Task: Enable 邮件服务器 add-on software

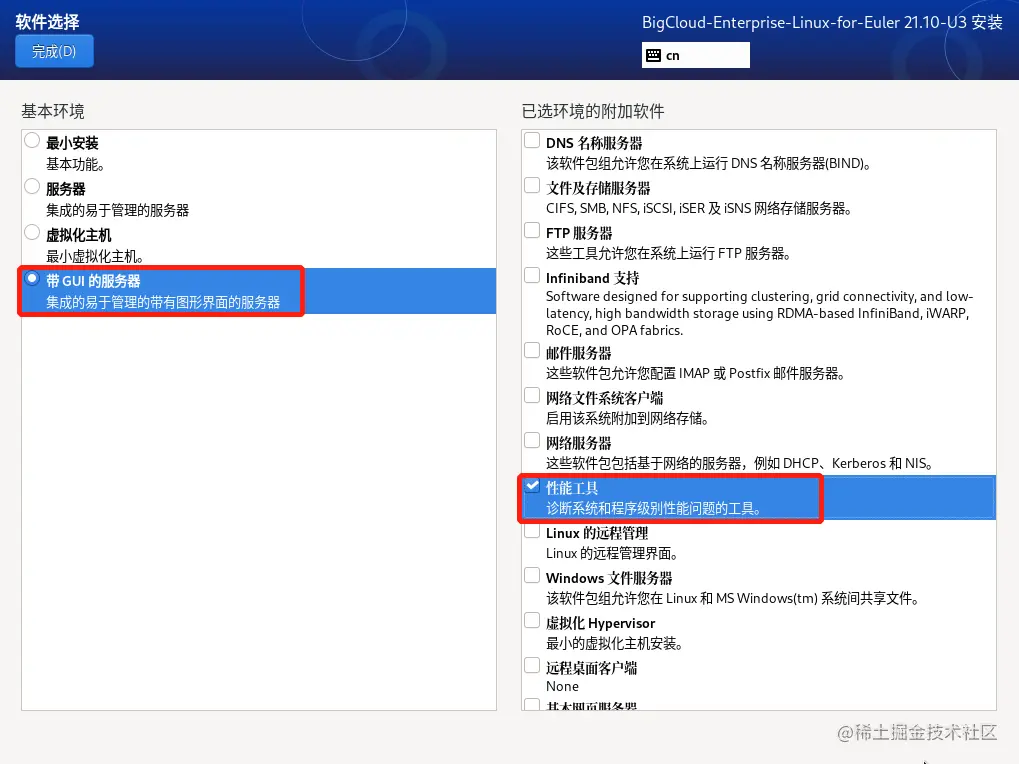Action: click(531, 352)
